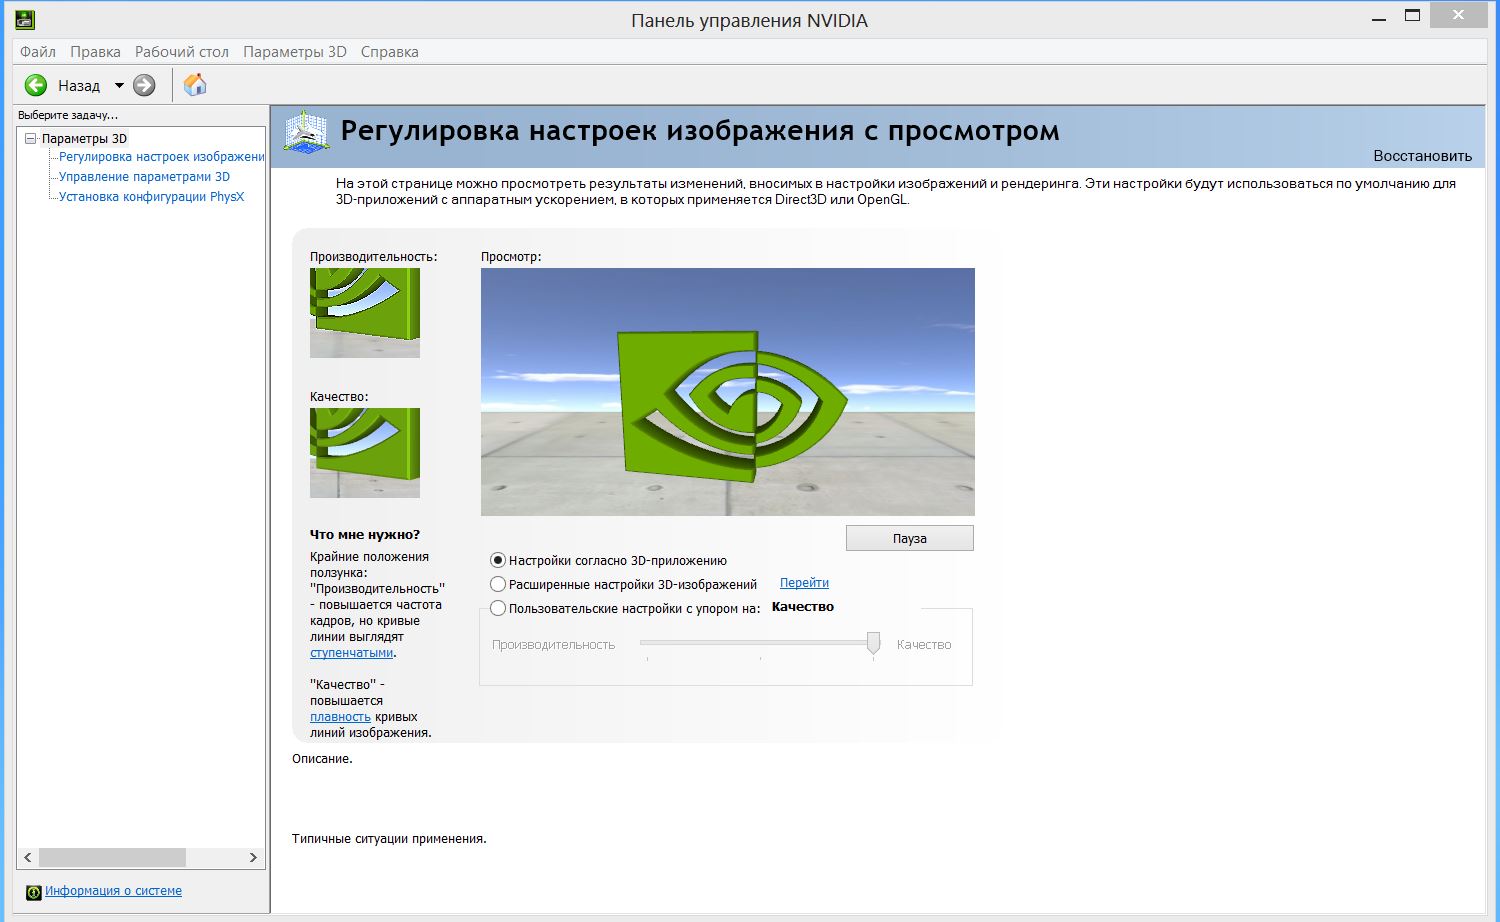
Task: Open Управление параметрами 3D tree item
Action: point(144,177)
